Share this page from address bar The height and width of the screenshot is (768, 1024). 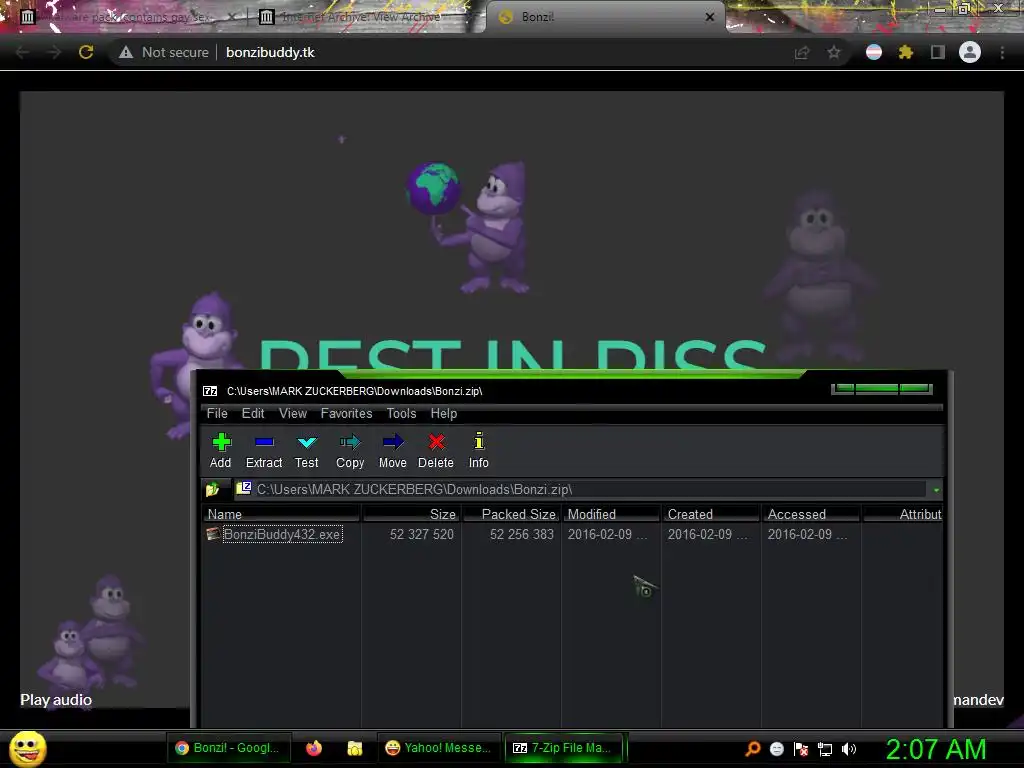(802, 52)
